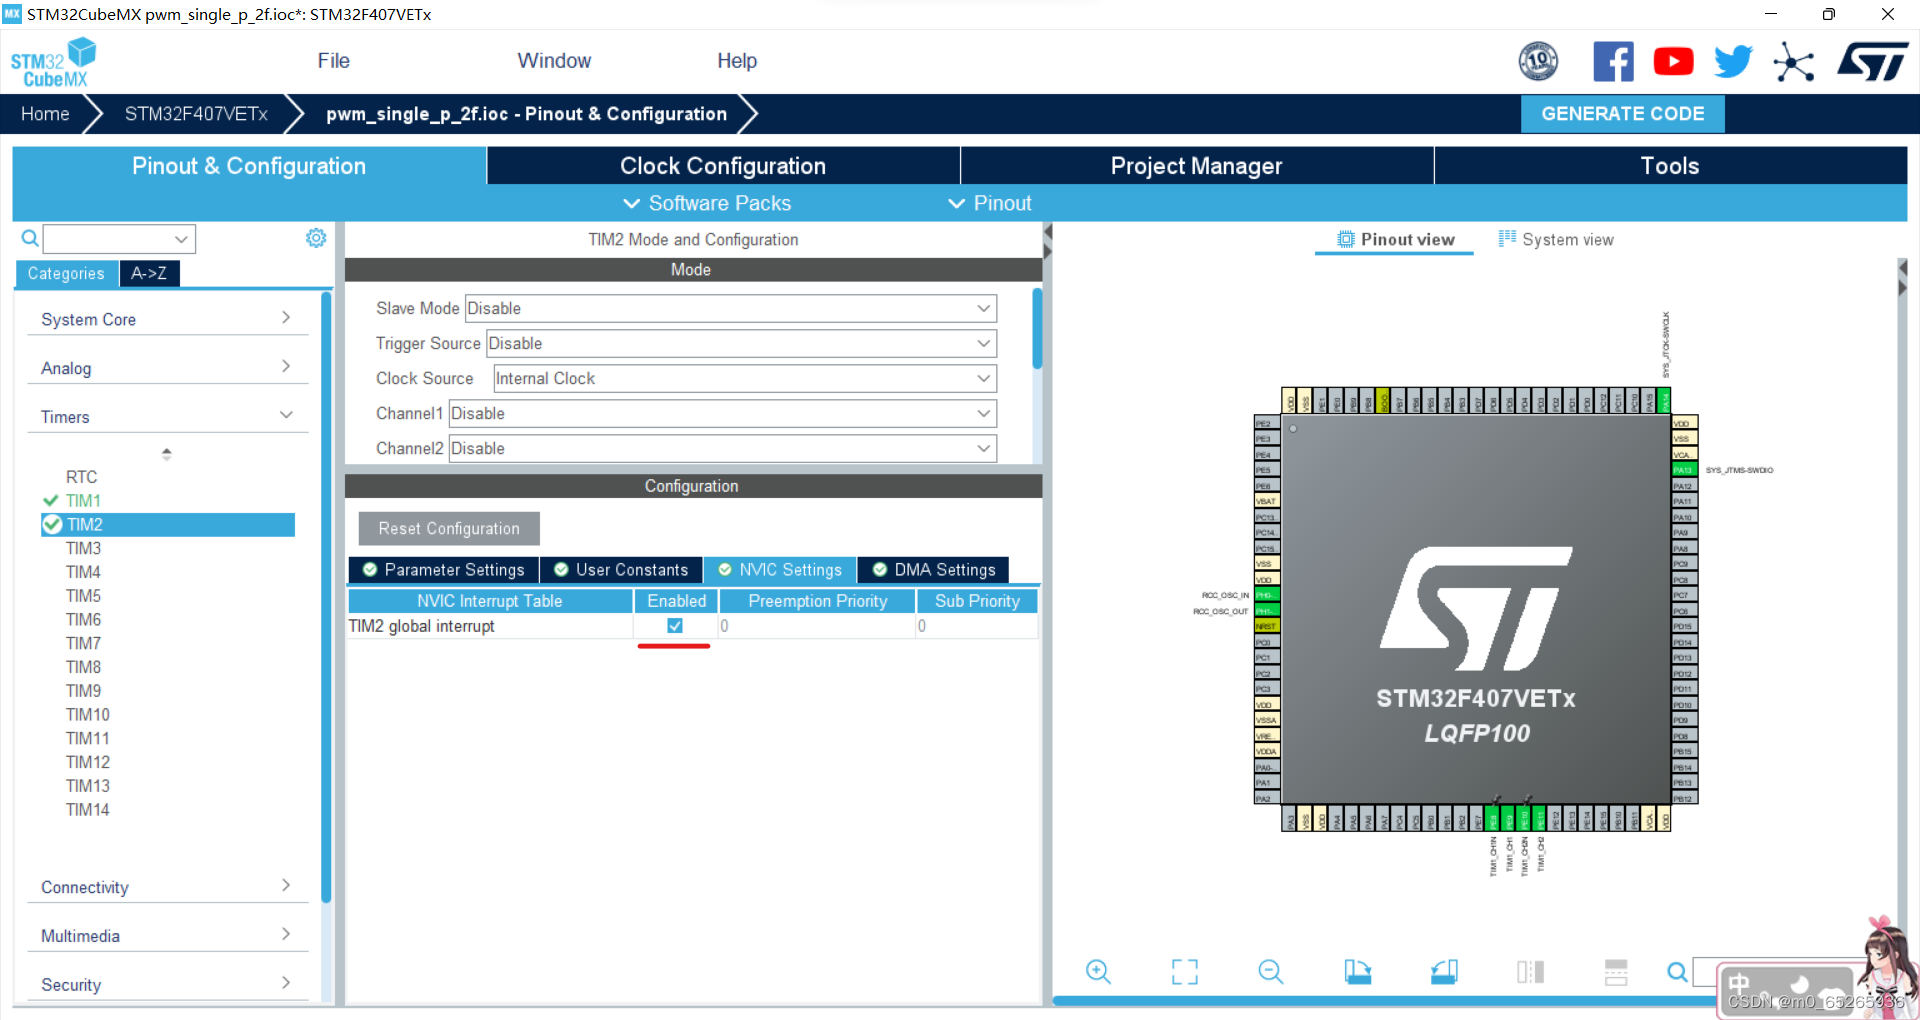Click the vertical split view icon below the pinout

click(x=1530, y=971)
